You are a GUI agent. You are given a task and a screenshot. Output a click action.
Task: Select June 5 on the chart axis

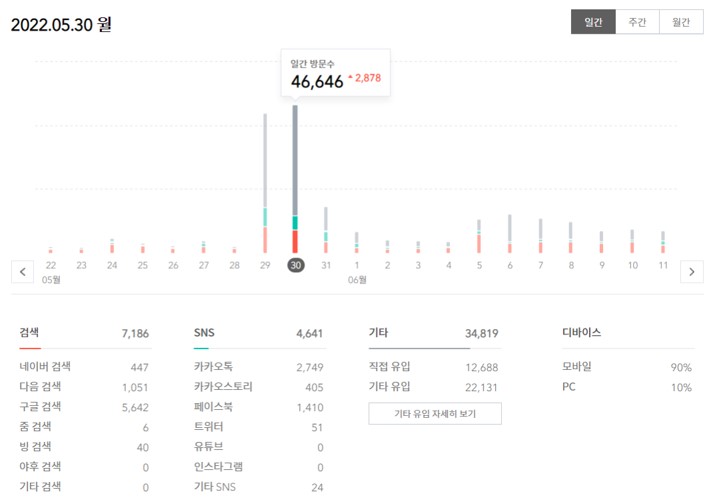pos(479,265)
